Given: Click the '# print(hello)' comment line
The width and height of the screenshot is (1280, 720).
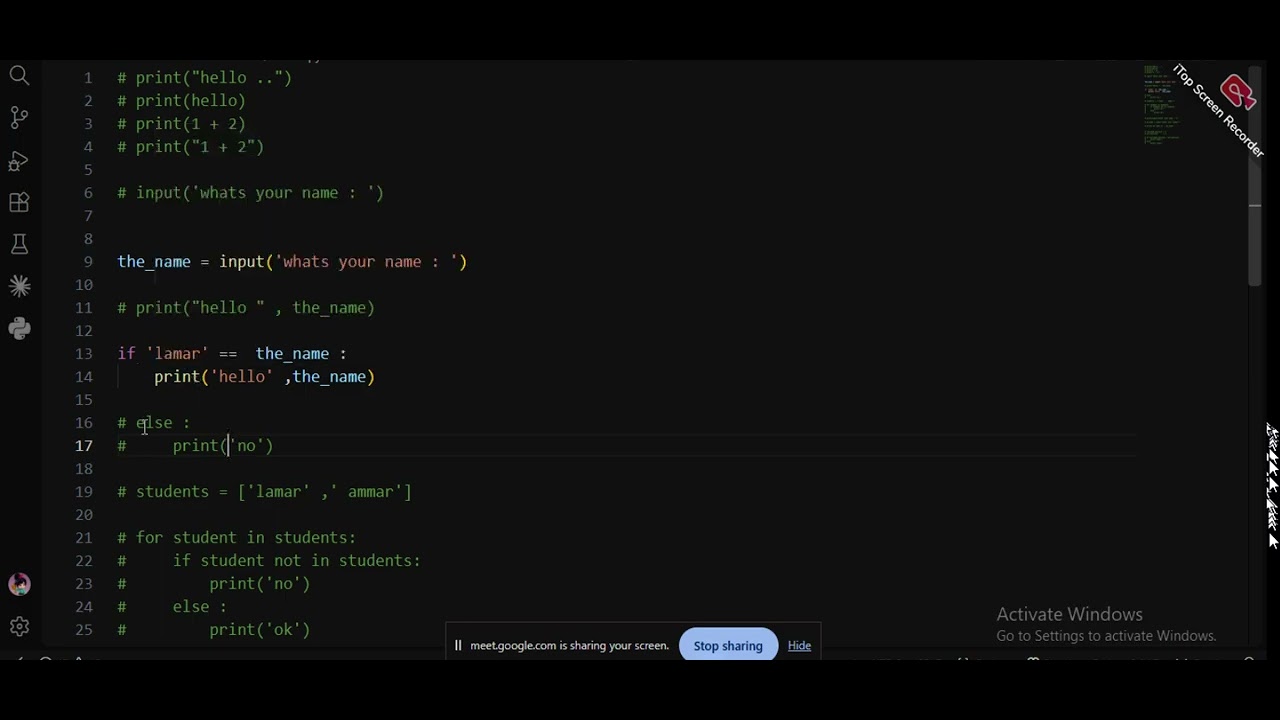Looking at the screenshot, I should click(181, 100).
